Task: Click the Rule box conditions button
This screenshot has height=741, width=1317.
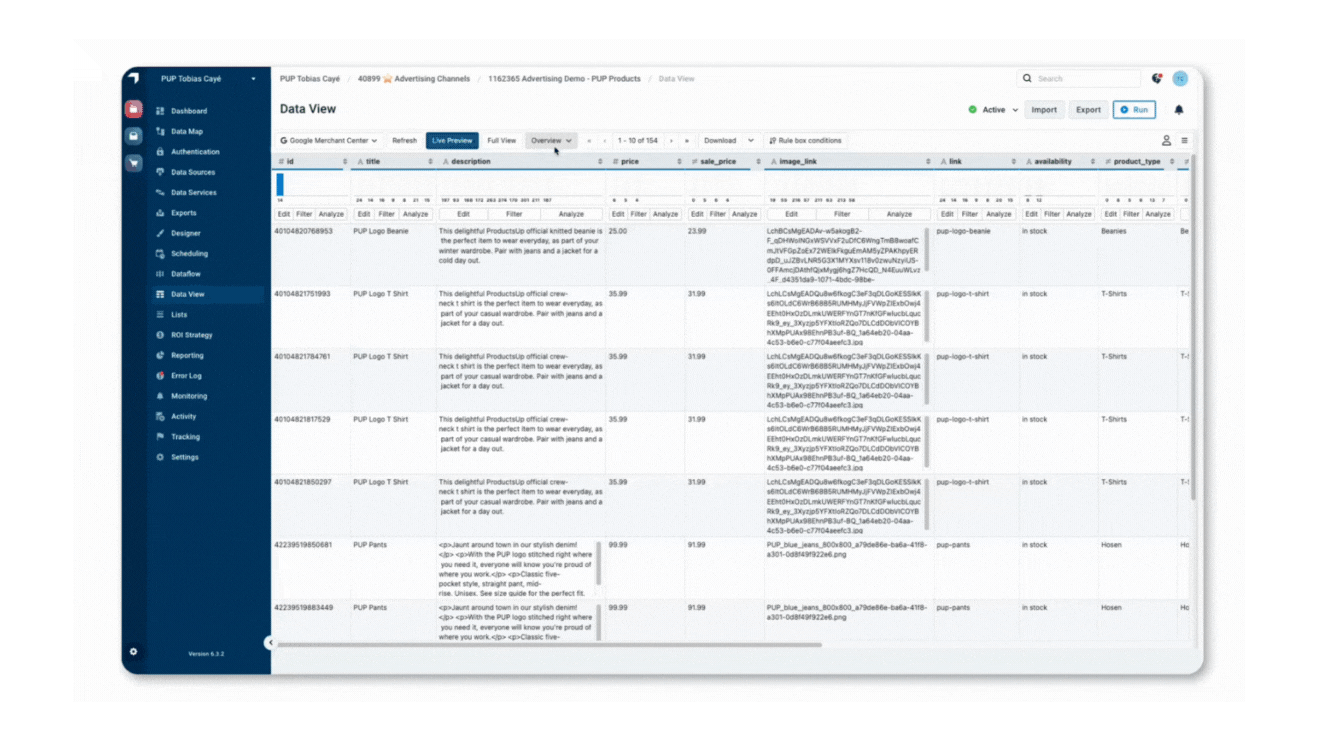Action: (805, 141)
